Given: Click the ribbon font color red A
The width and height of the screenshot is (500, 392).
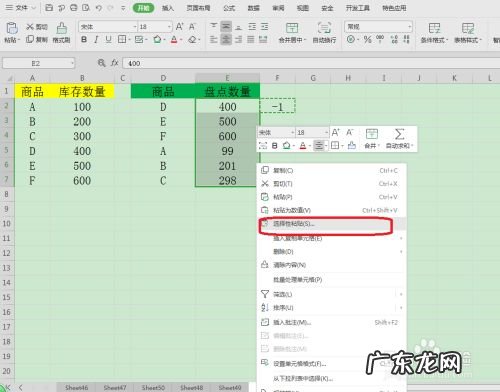Looking at the screenshot, I should coord(174,40).
